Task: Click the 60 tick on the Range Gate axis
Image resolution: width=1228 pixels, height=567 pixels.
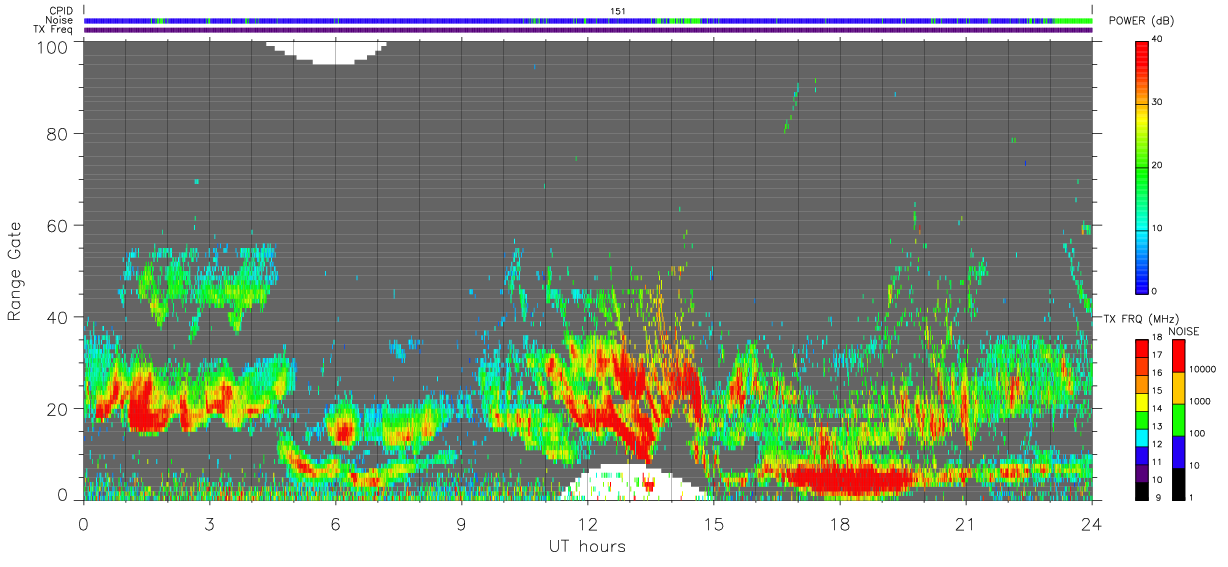Action: click(58, 226)
